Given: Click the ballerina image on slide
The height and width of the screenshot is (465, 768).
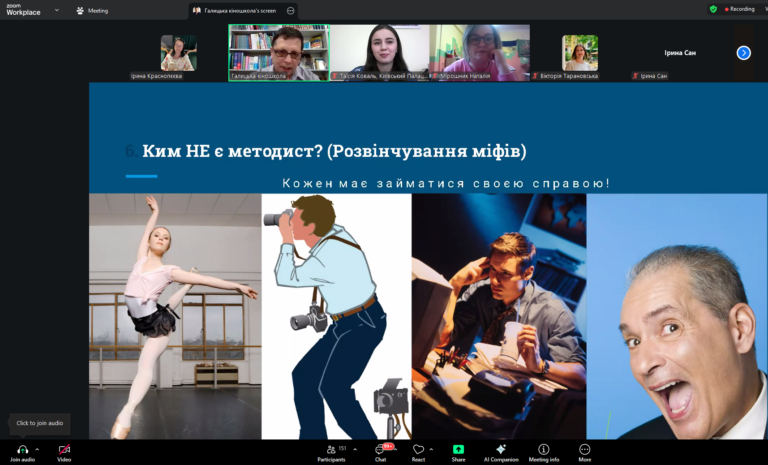Looking at the screenshot, I should point(175,316).
